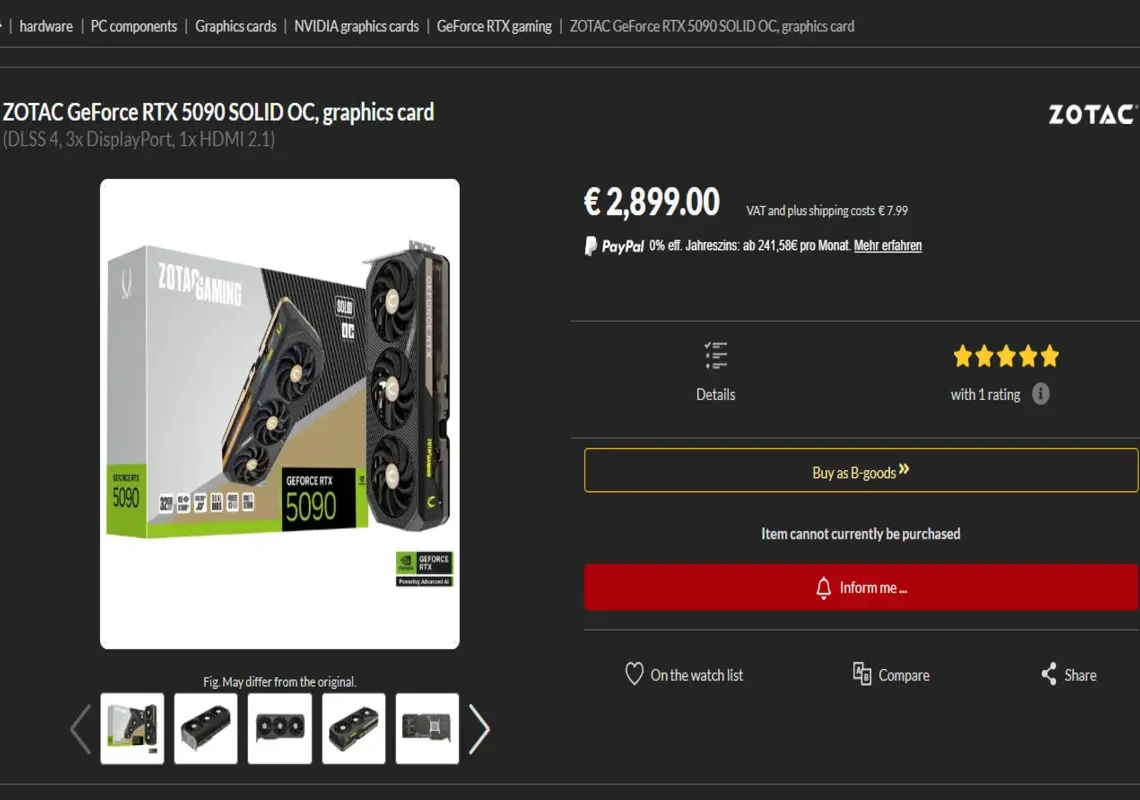1140x800 pixels.
Task: Click the red Inform me button
Action: [861, 587]
